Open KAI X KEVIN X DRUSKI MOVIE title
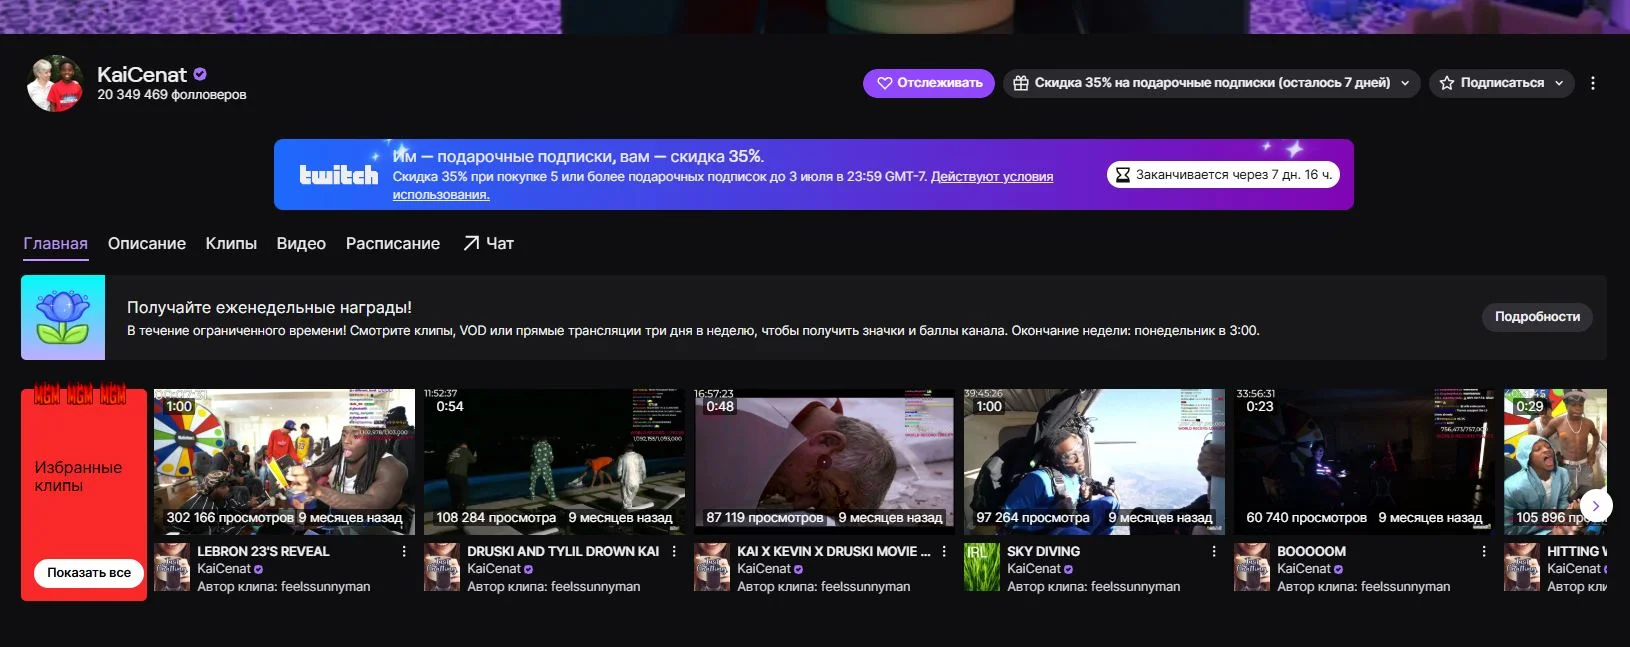Image resolution: width=1630 pixels, height=647 pixels. click(833, 551)
